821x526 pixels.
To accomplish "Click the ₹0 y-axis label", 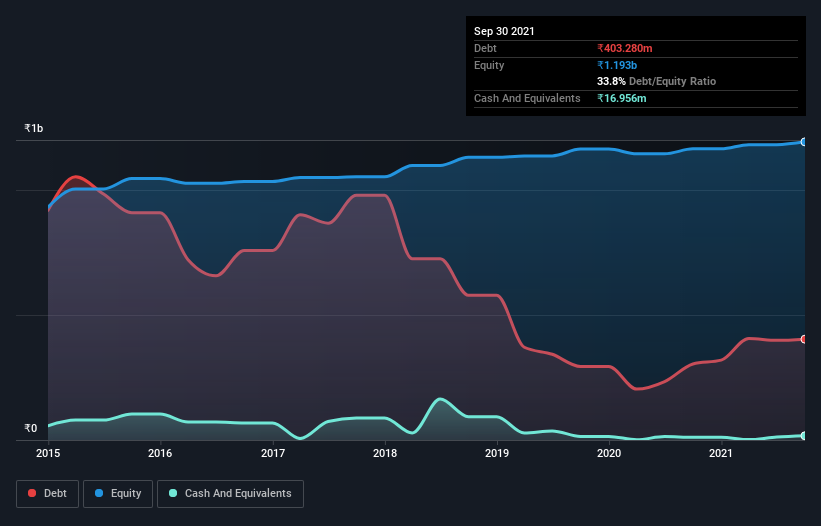I will tap(31, 428).
